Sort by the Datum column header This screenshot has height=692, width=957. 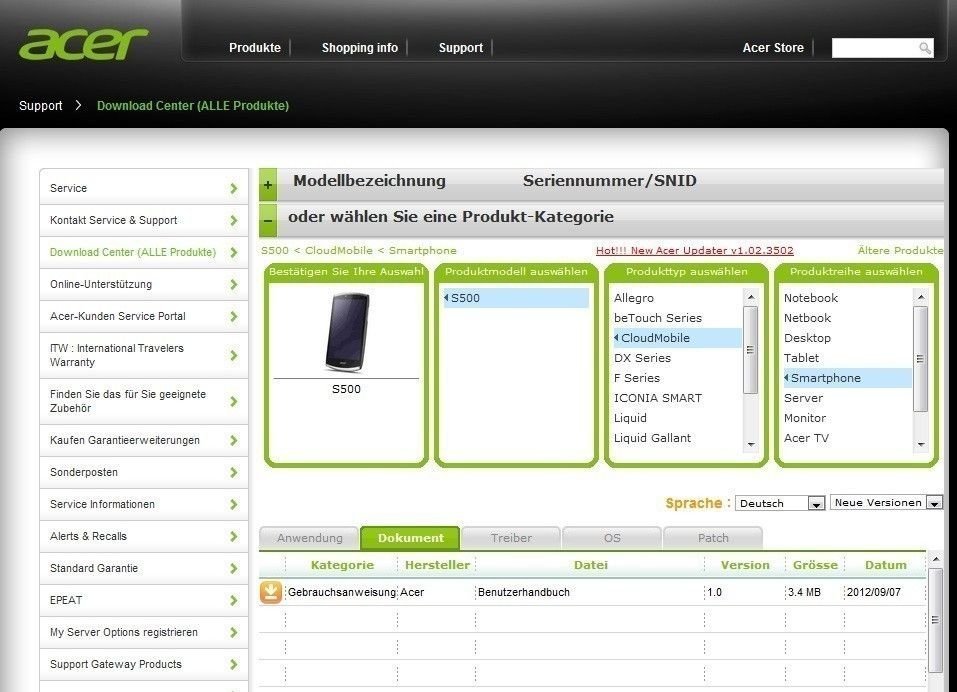886,565
